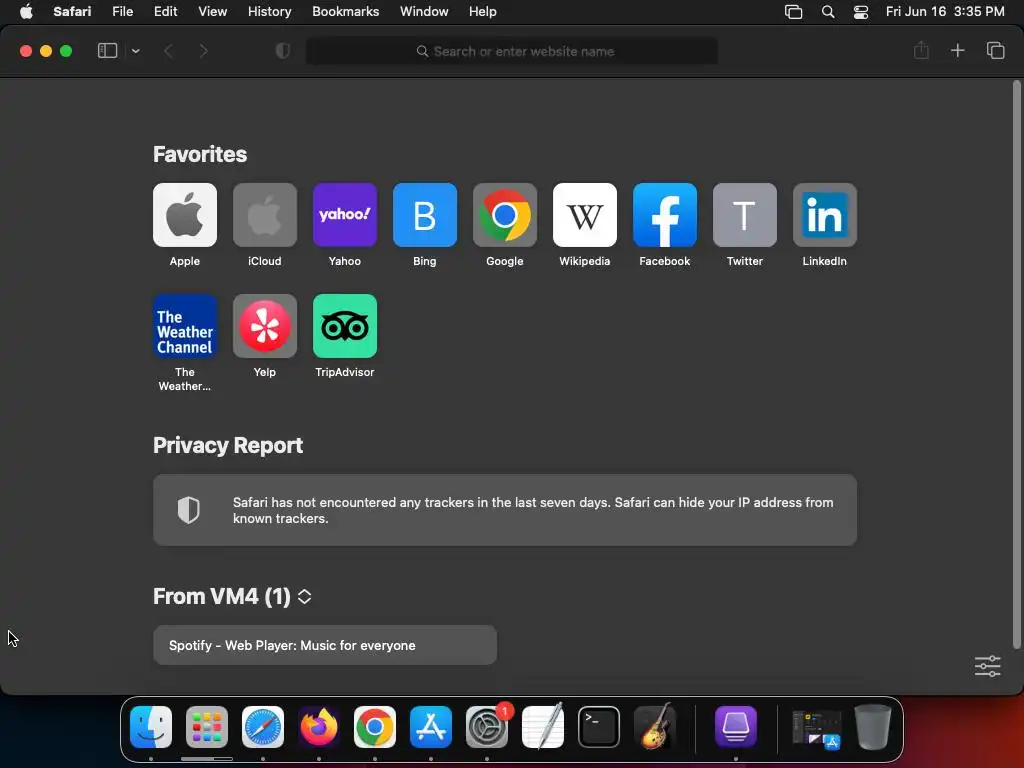The image size is (1024, 768).
Task: Show the Safari sidebar
Action: pos(107,51)
